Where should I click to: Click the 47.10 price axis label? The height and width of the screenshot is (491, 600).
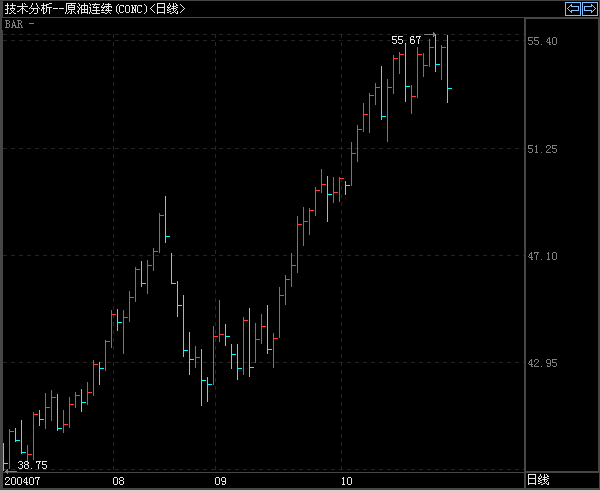542,256
